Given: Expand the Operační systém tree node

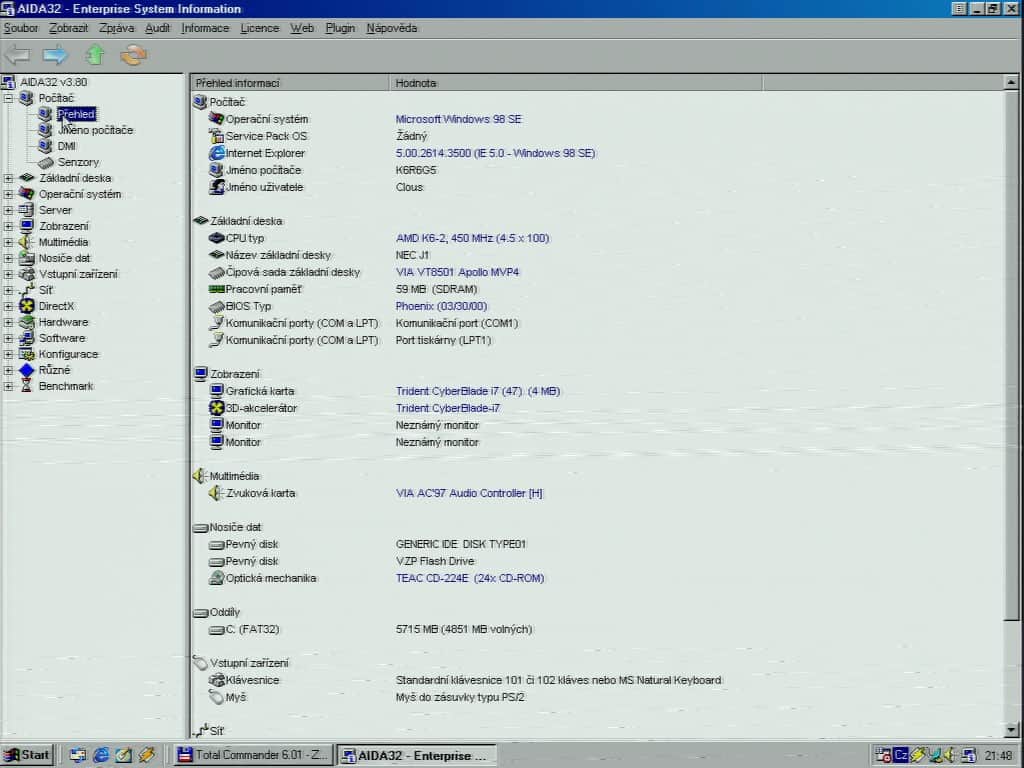Looking at the screenshot, I should point(8,194).
